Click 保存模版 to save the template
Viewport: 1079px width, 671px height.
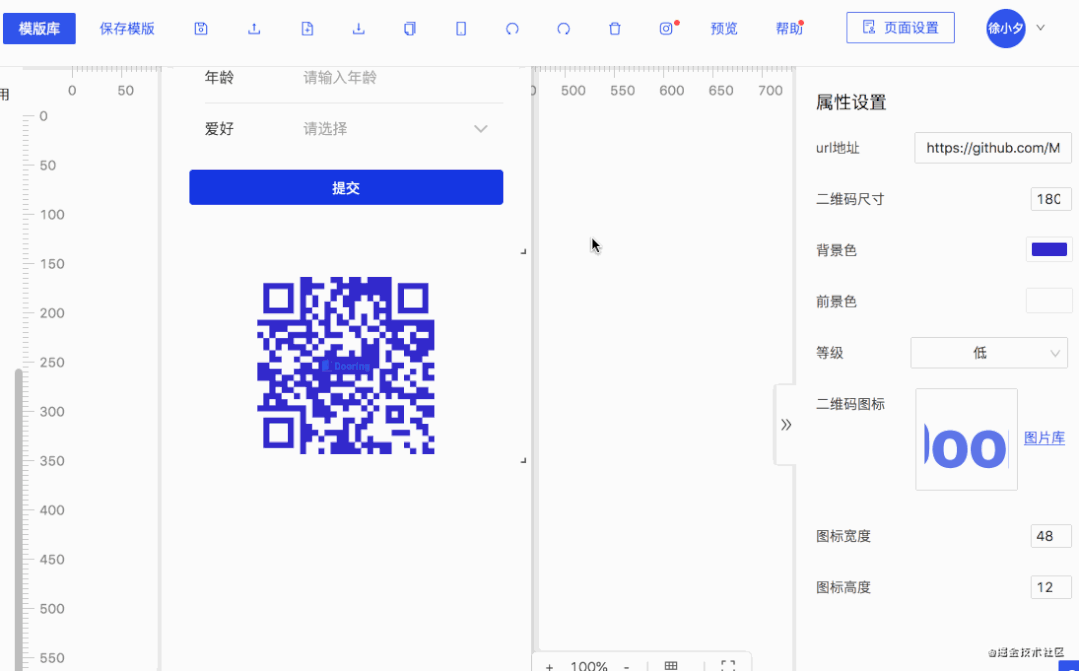coord(127,28)
